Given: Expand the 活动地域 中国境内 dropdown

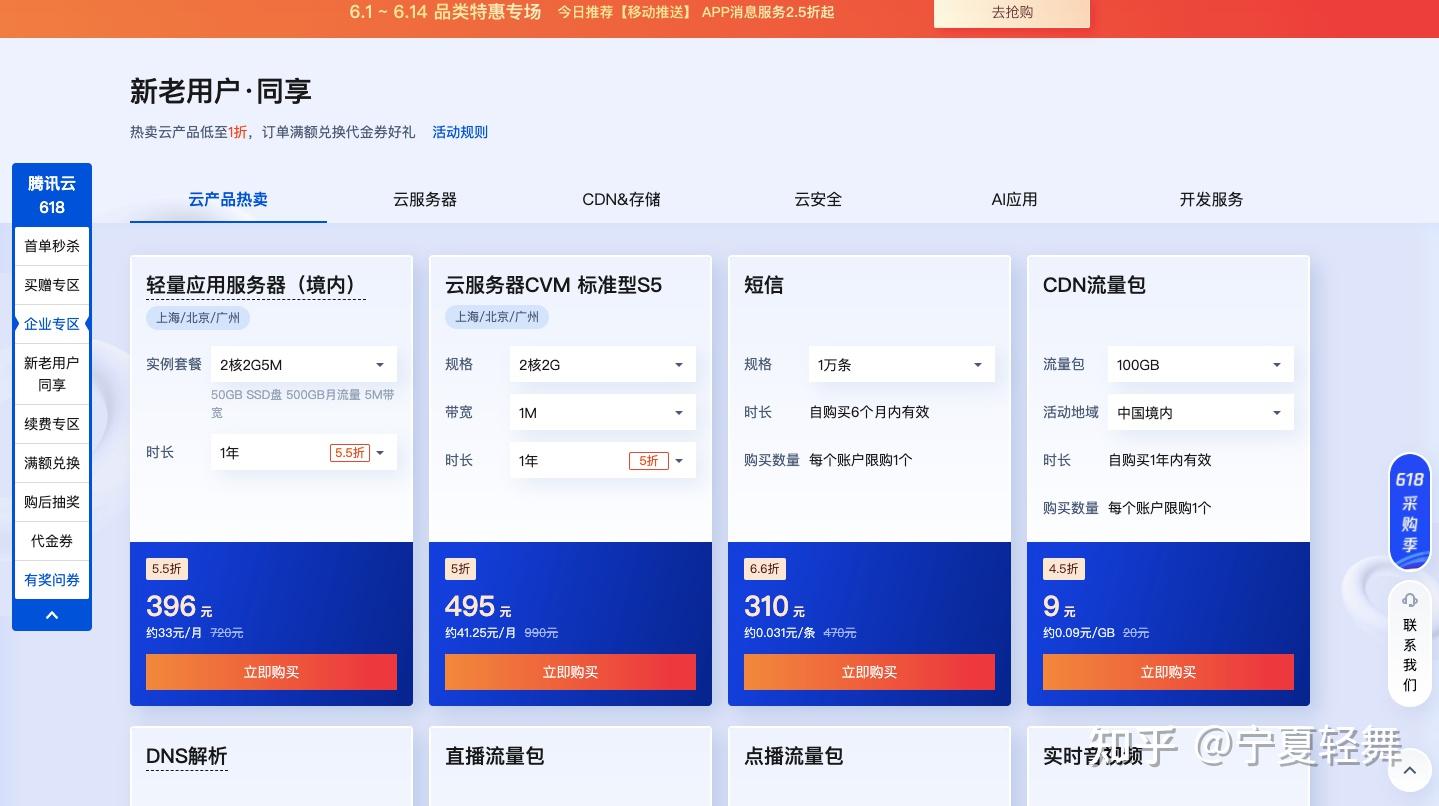Looking at the screenshot, I should 1201,413.
